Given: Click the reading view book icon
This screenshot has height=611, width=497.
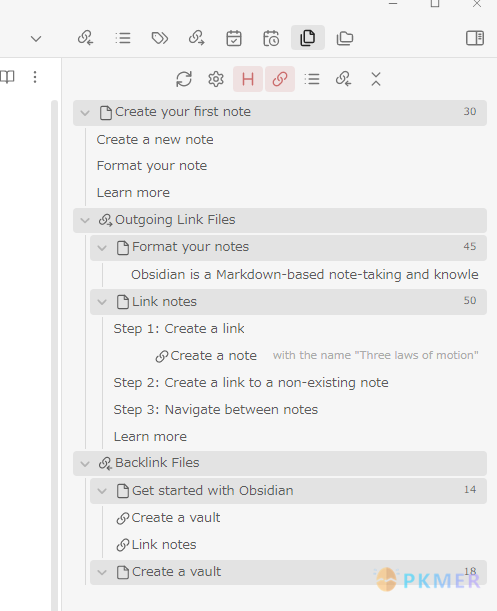Looking at the screenshot, I should click(7, 77).
